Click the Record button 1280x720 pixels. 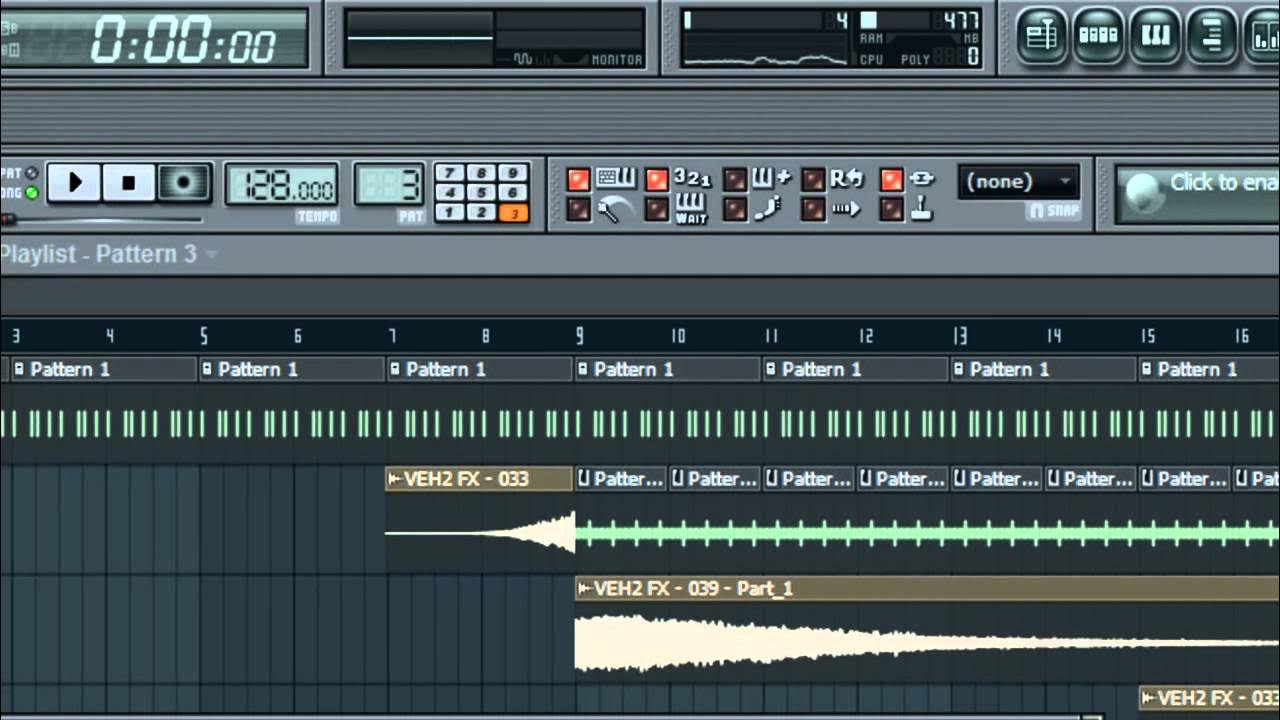click(x=183, y=183)
